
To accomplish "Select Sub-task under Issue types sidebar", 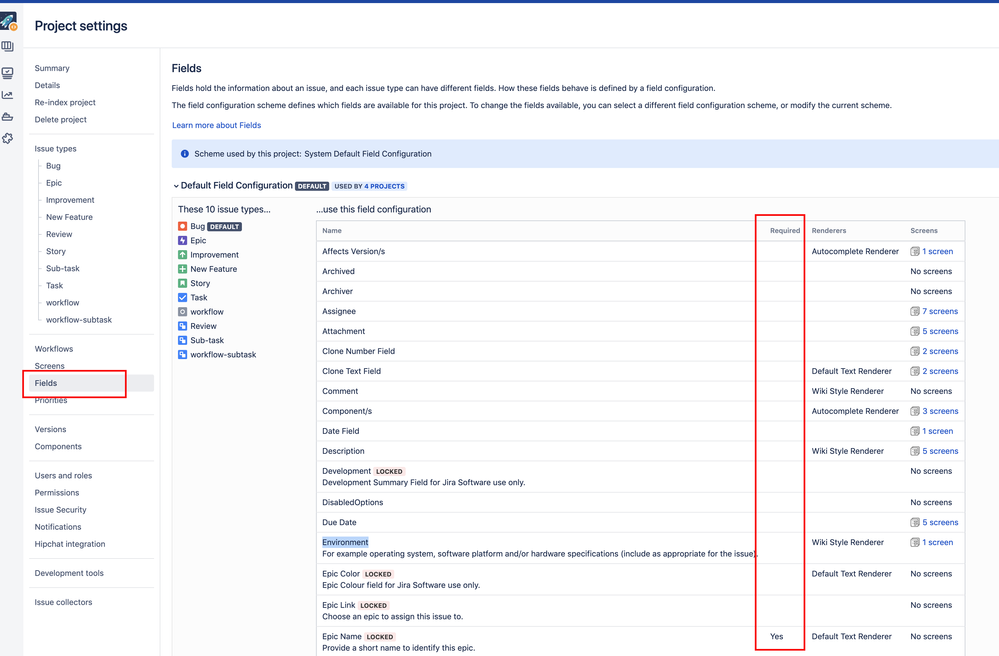I will click(62, 269).
